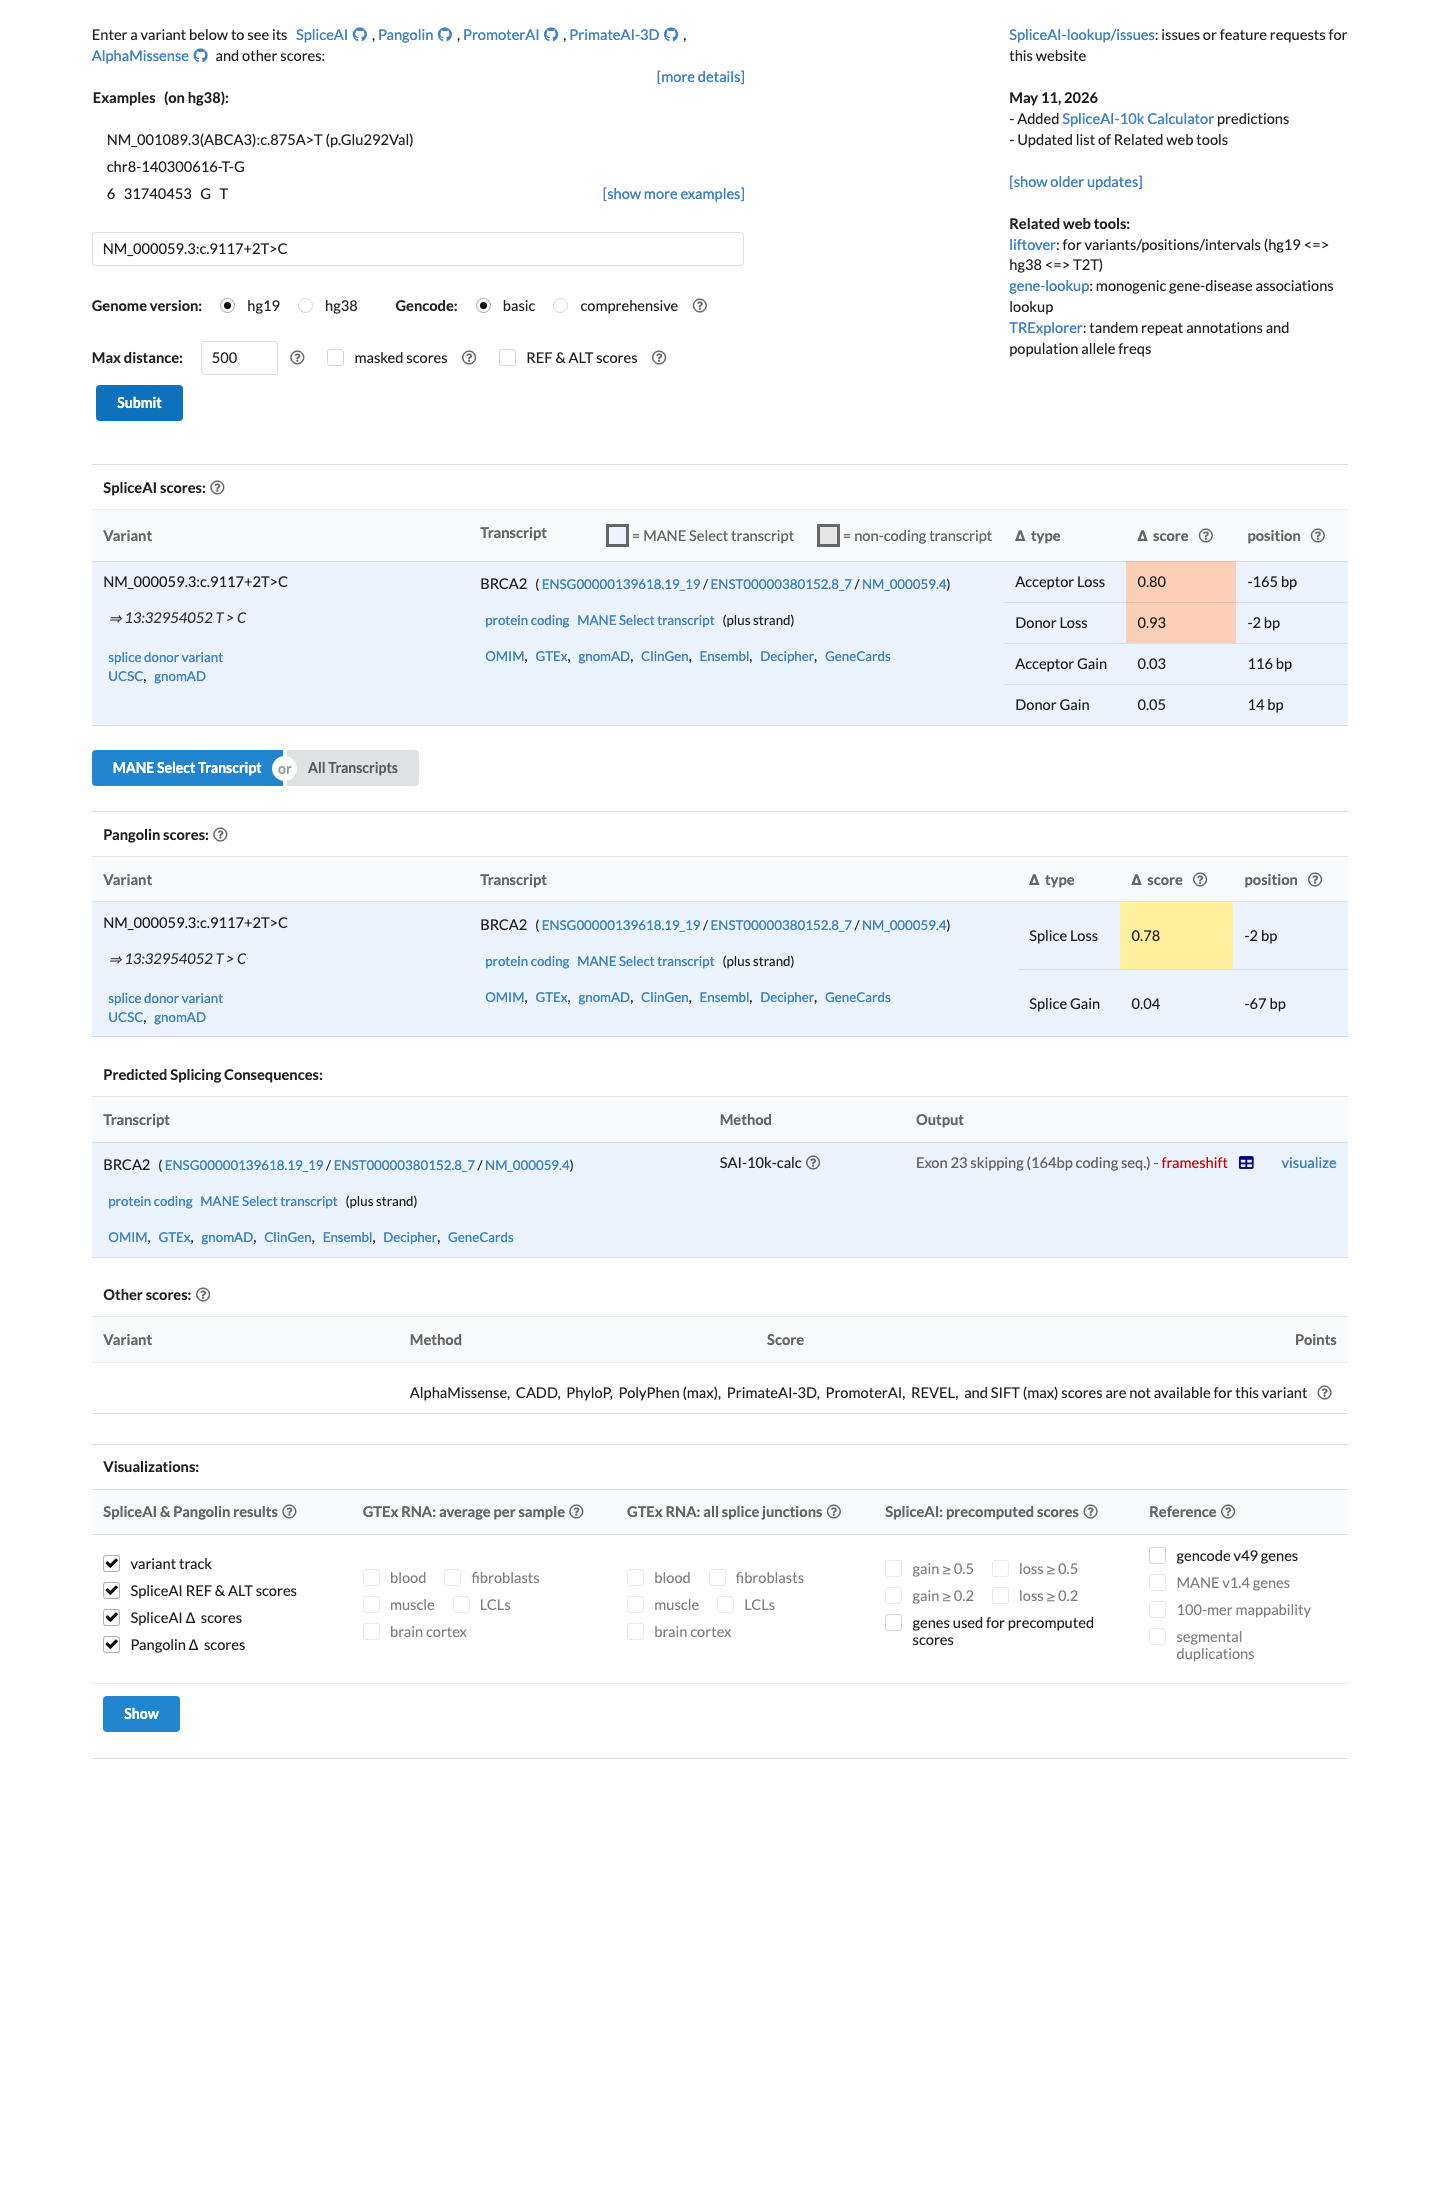The image size is (1454, 2200).
Task: Open splice donor variant link in SpliceAI row
Action: click(165, 658)
